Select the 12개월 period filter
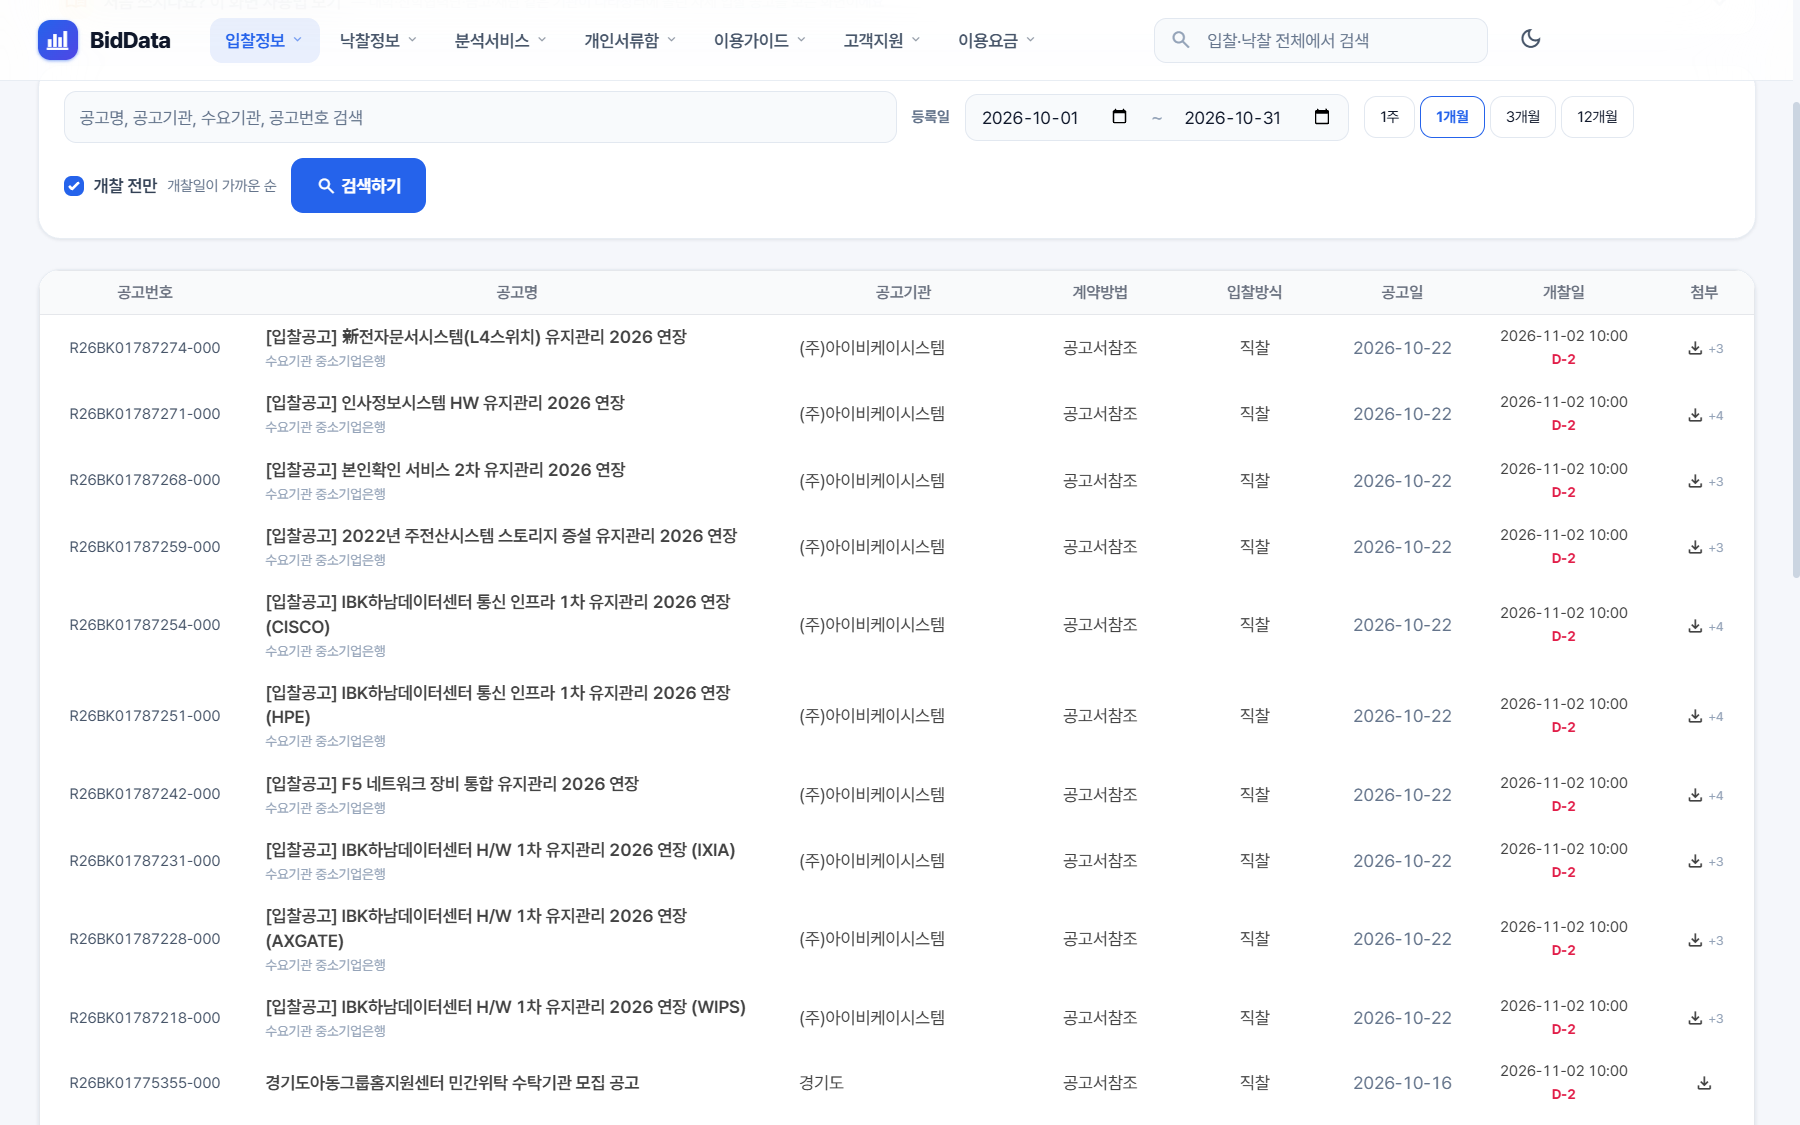Screen dimensions: 1800x1125 coord(1597,117)
